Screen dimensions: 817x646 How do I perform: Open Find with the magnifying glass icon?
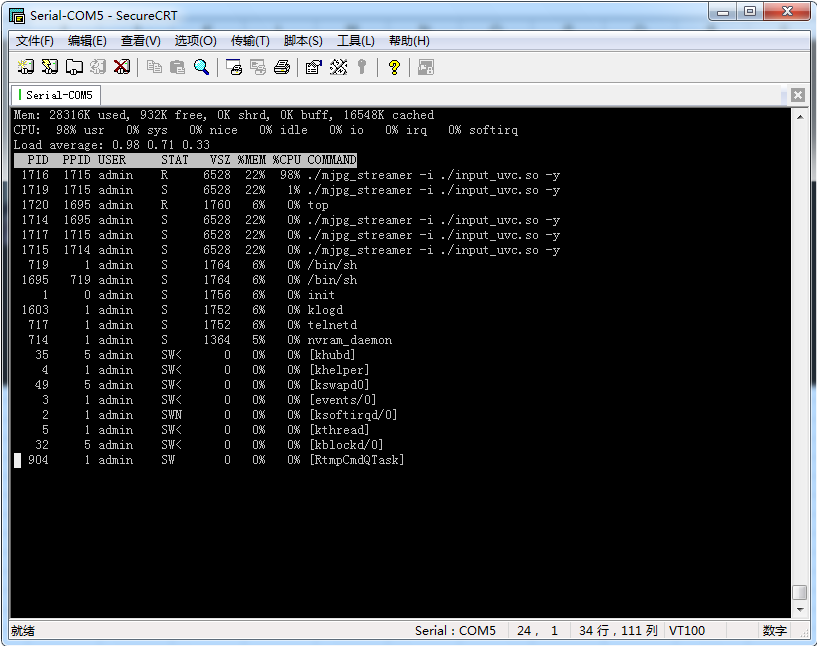pos(202,67)
